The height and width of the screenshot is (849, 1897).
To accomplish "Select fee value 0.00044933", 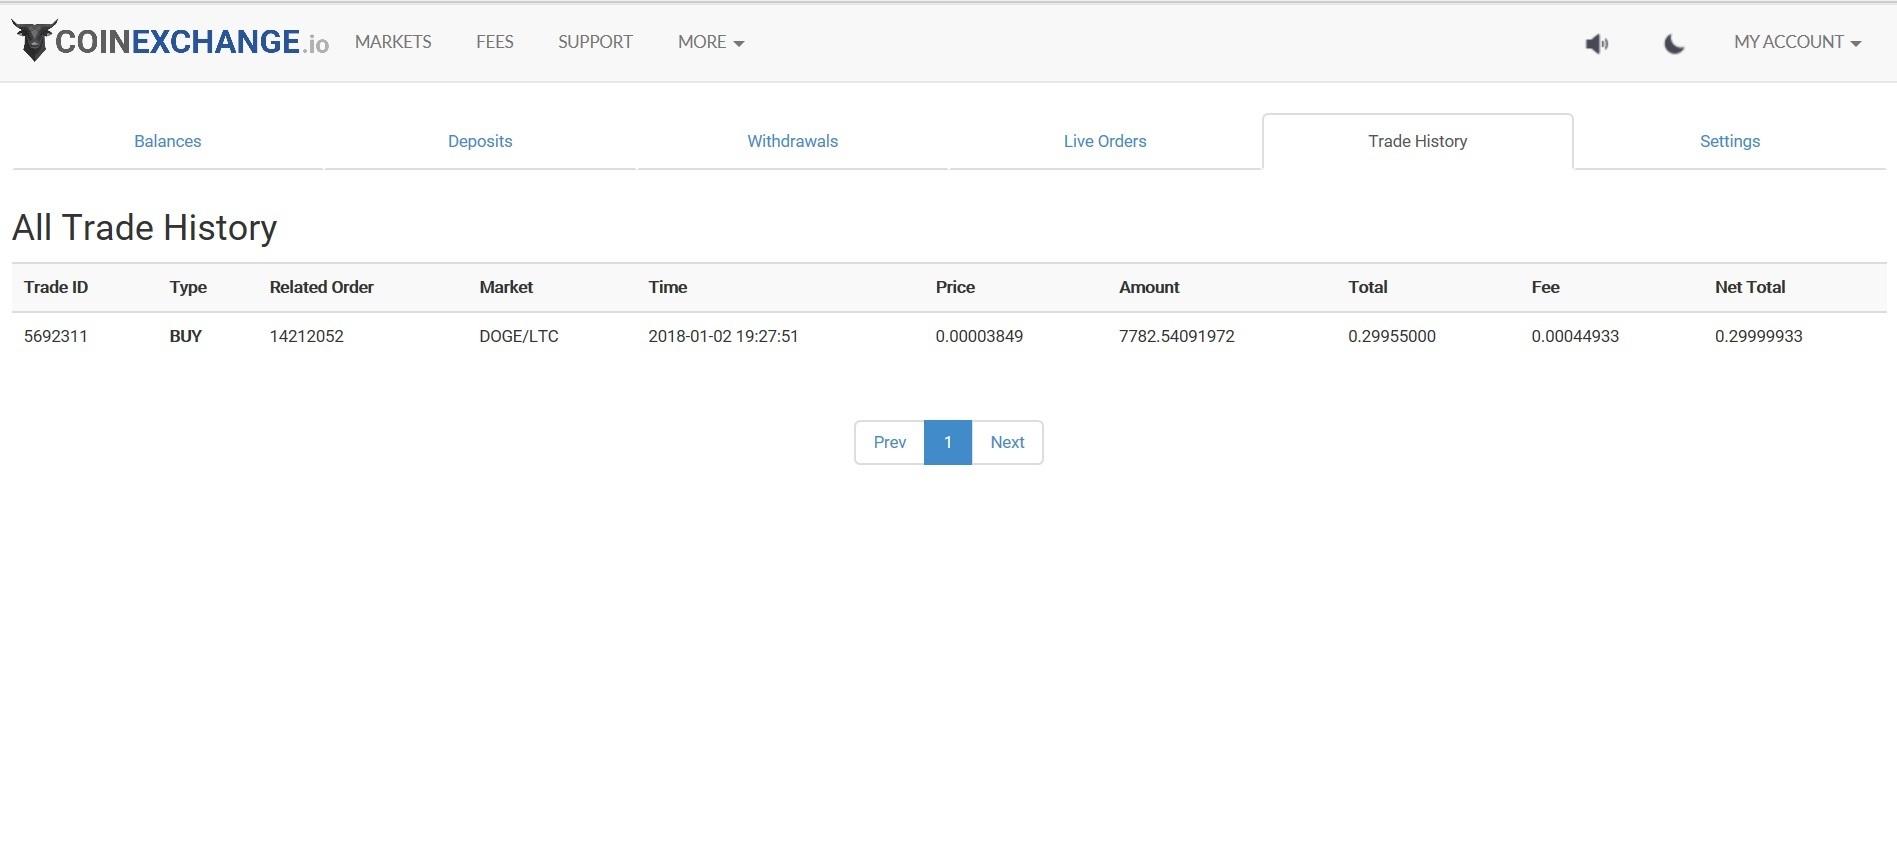I will pyautogui.click(x=1575, y=336).
